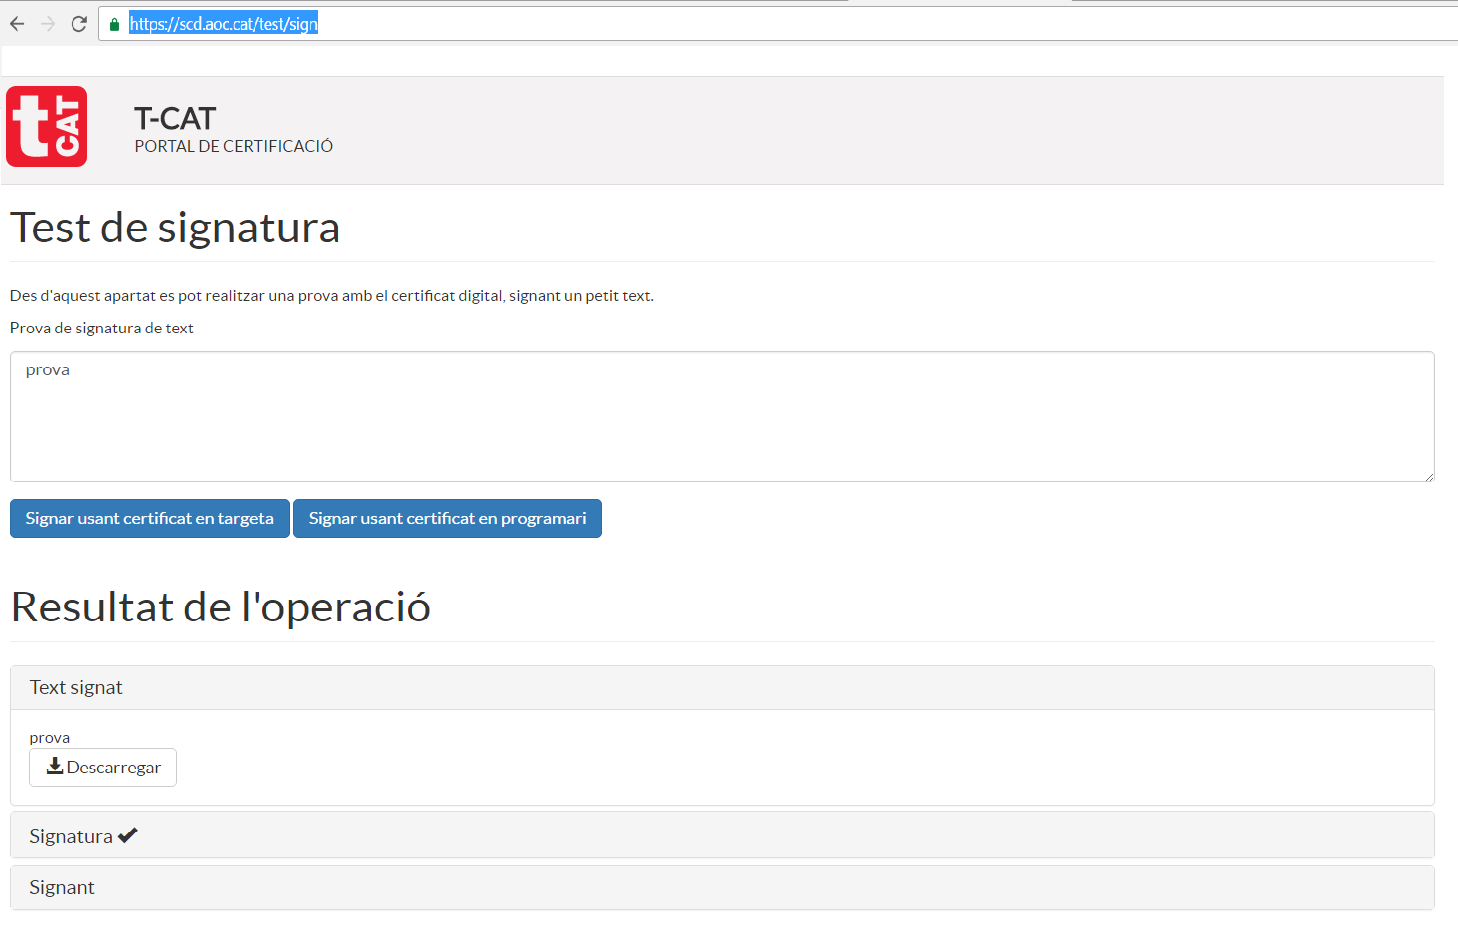1458x952 pixels.
Task: Focus the browser address bar URL
Action: [223, 24]
